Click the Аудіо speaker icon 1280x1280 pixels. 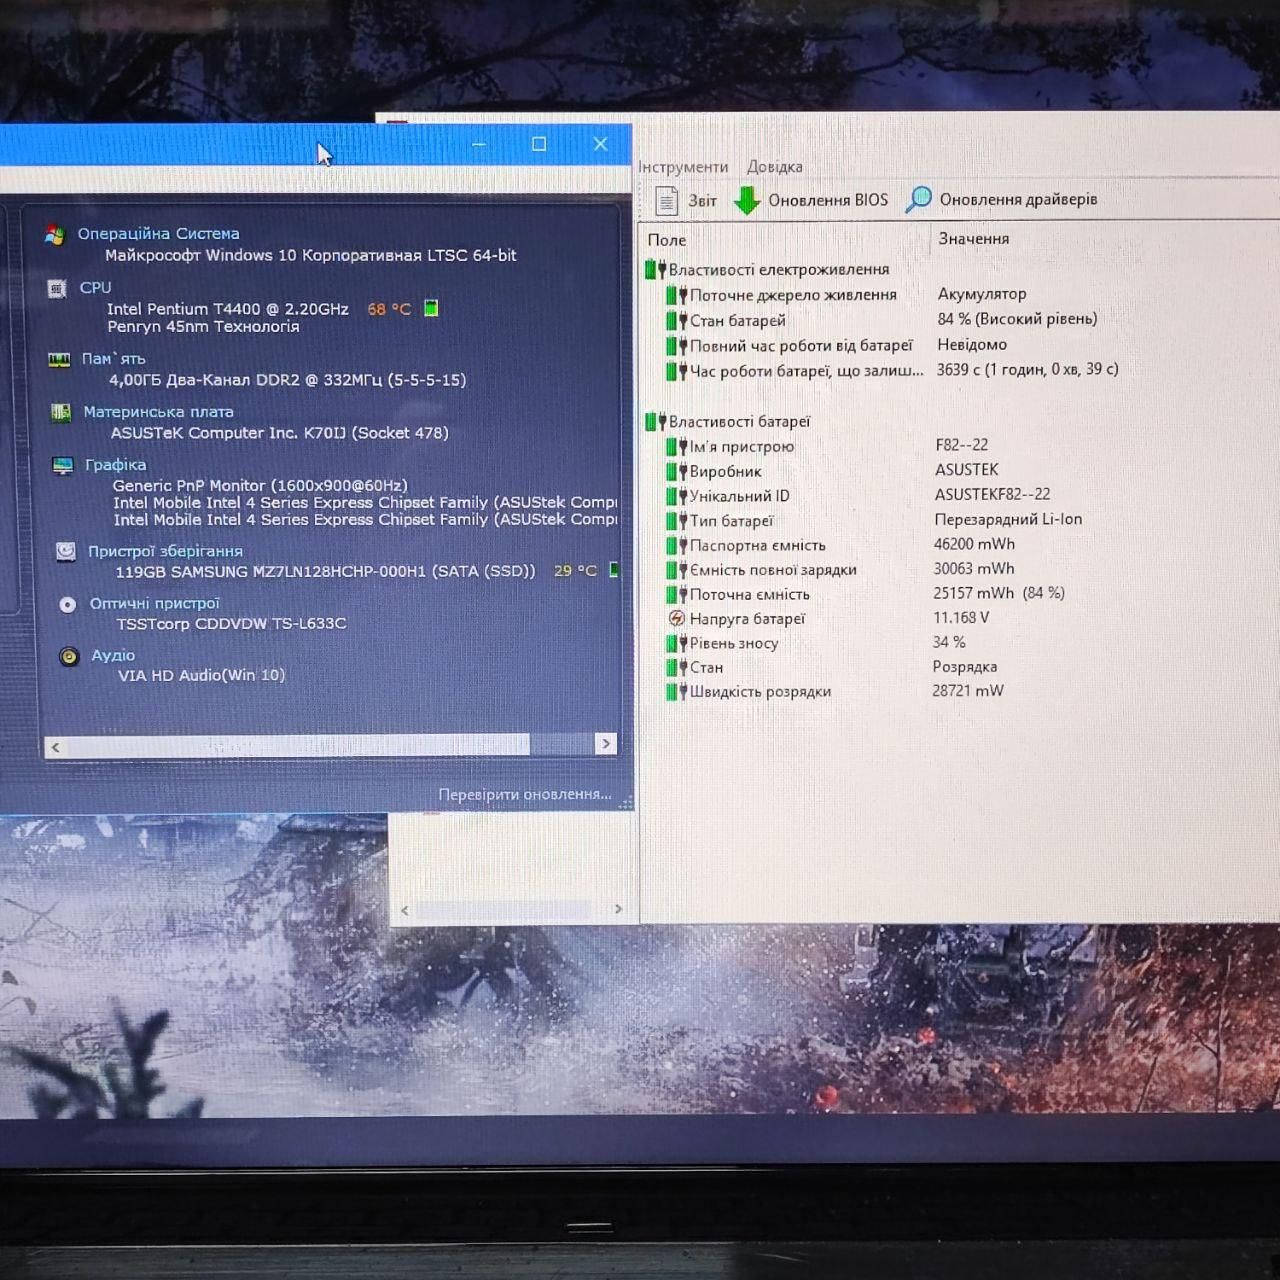point(69,656)
